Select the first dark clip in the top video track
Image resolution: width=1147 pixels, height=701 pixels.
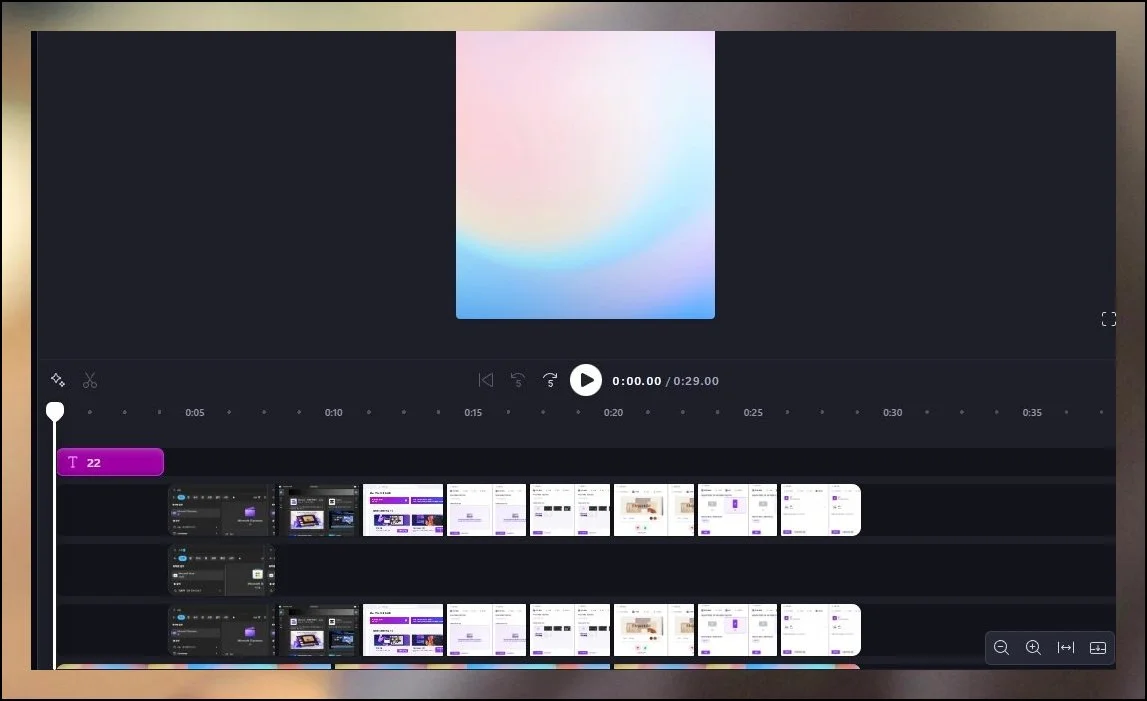click(221, 510)
